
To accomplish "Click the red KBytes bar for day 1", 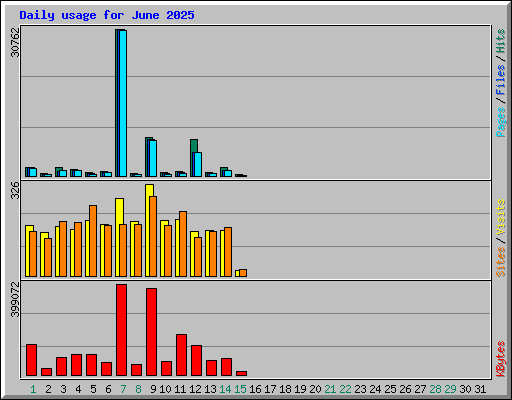I will [31, 360].
